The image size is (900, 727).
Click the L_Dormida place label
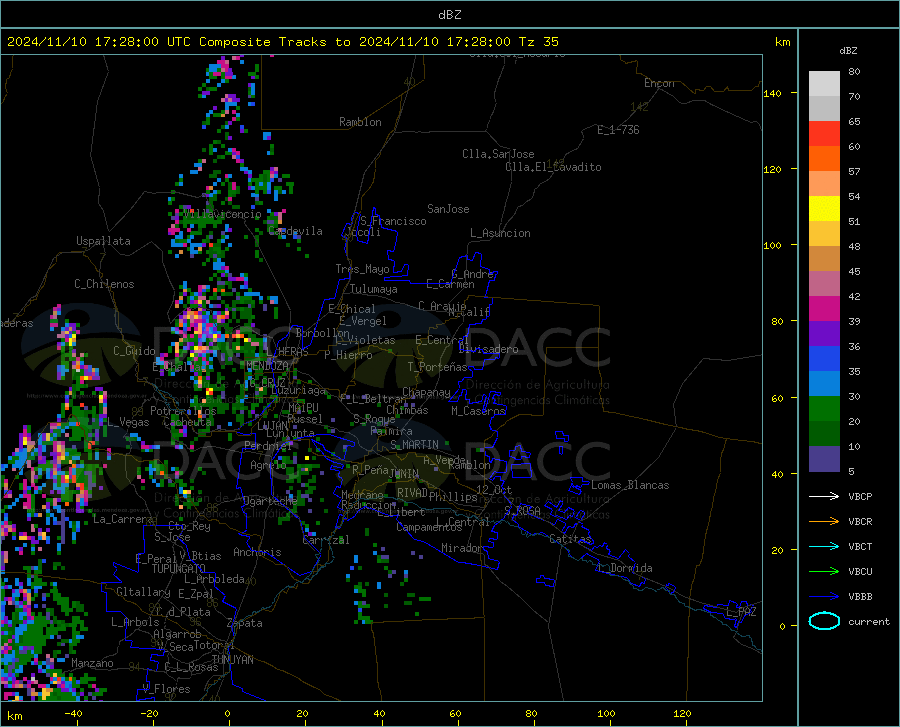pyautogui.click(x=624, y=568)
